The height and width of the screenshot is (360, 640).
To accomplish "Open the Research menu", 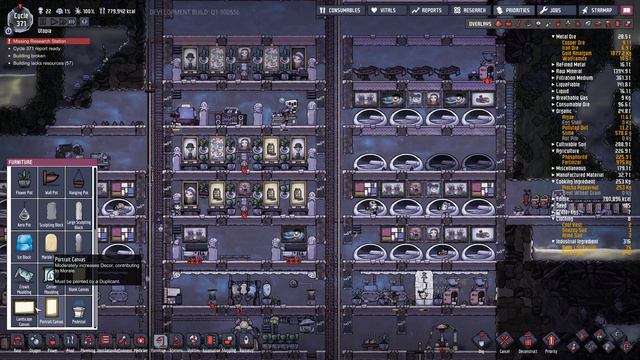I will tap(470, 10).
